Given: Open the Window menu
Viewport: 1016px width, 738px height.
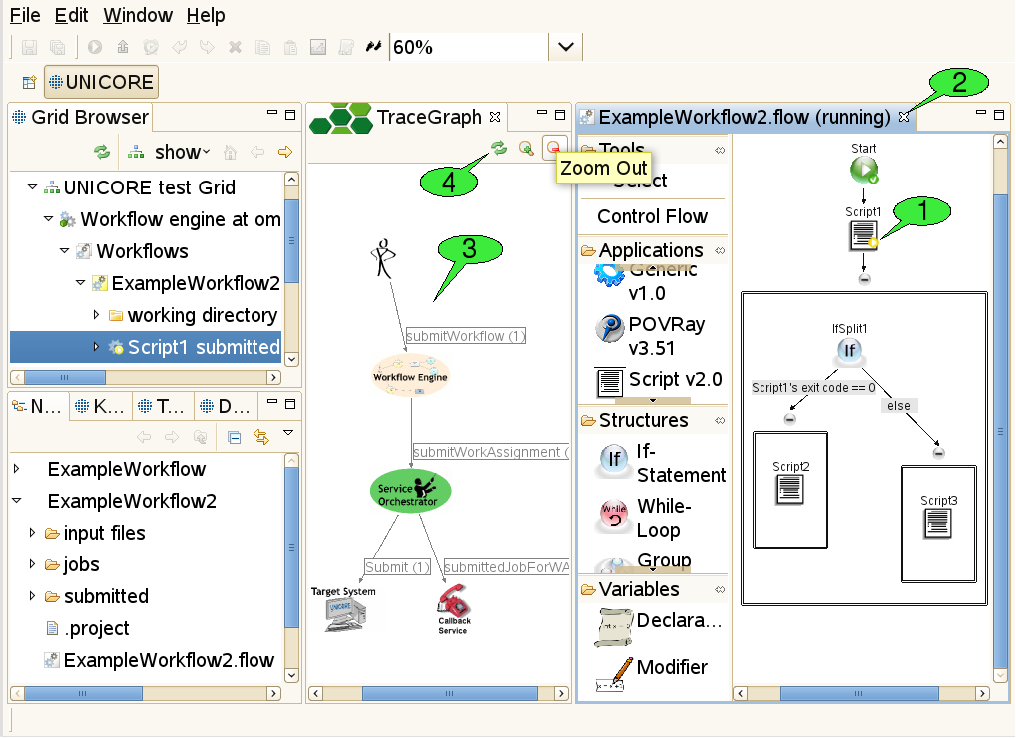Looking at the screenshot, I should [x=138, y=15].
